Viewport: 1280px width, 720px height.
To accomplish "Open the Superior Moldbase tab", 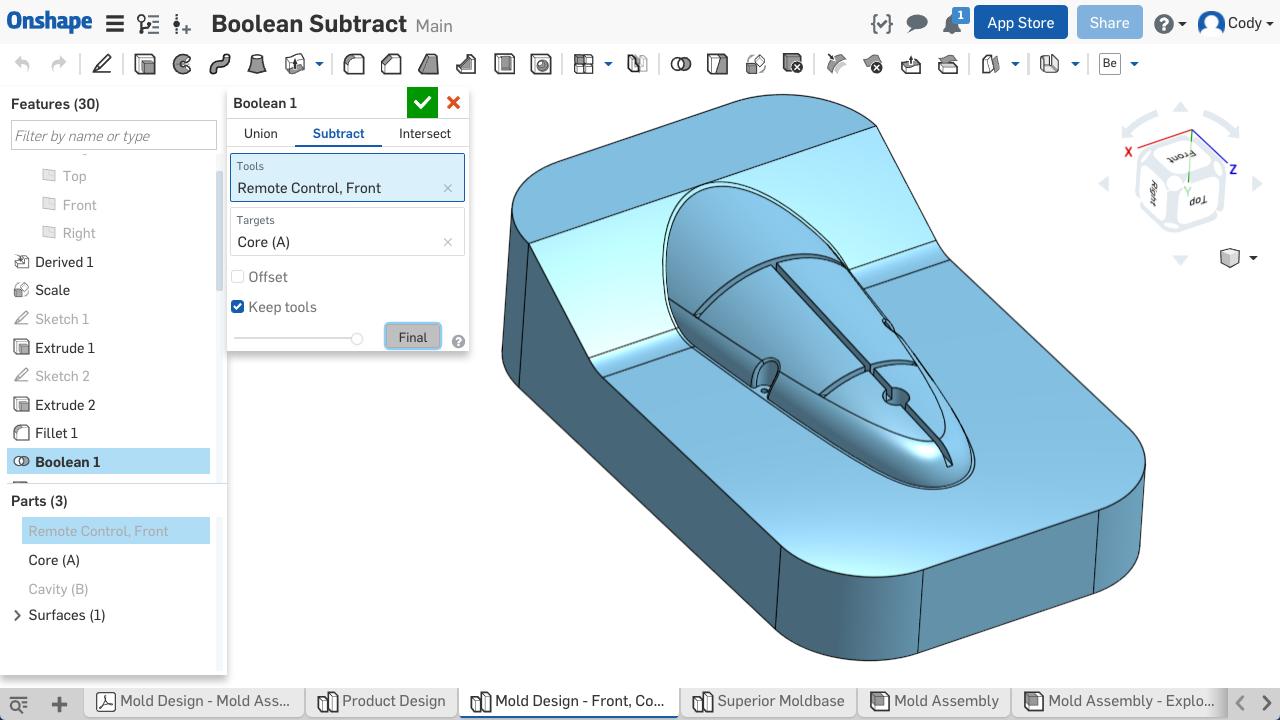I will (x=768, y=701).
